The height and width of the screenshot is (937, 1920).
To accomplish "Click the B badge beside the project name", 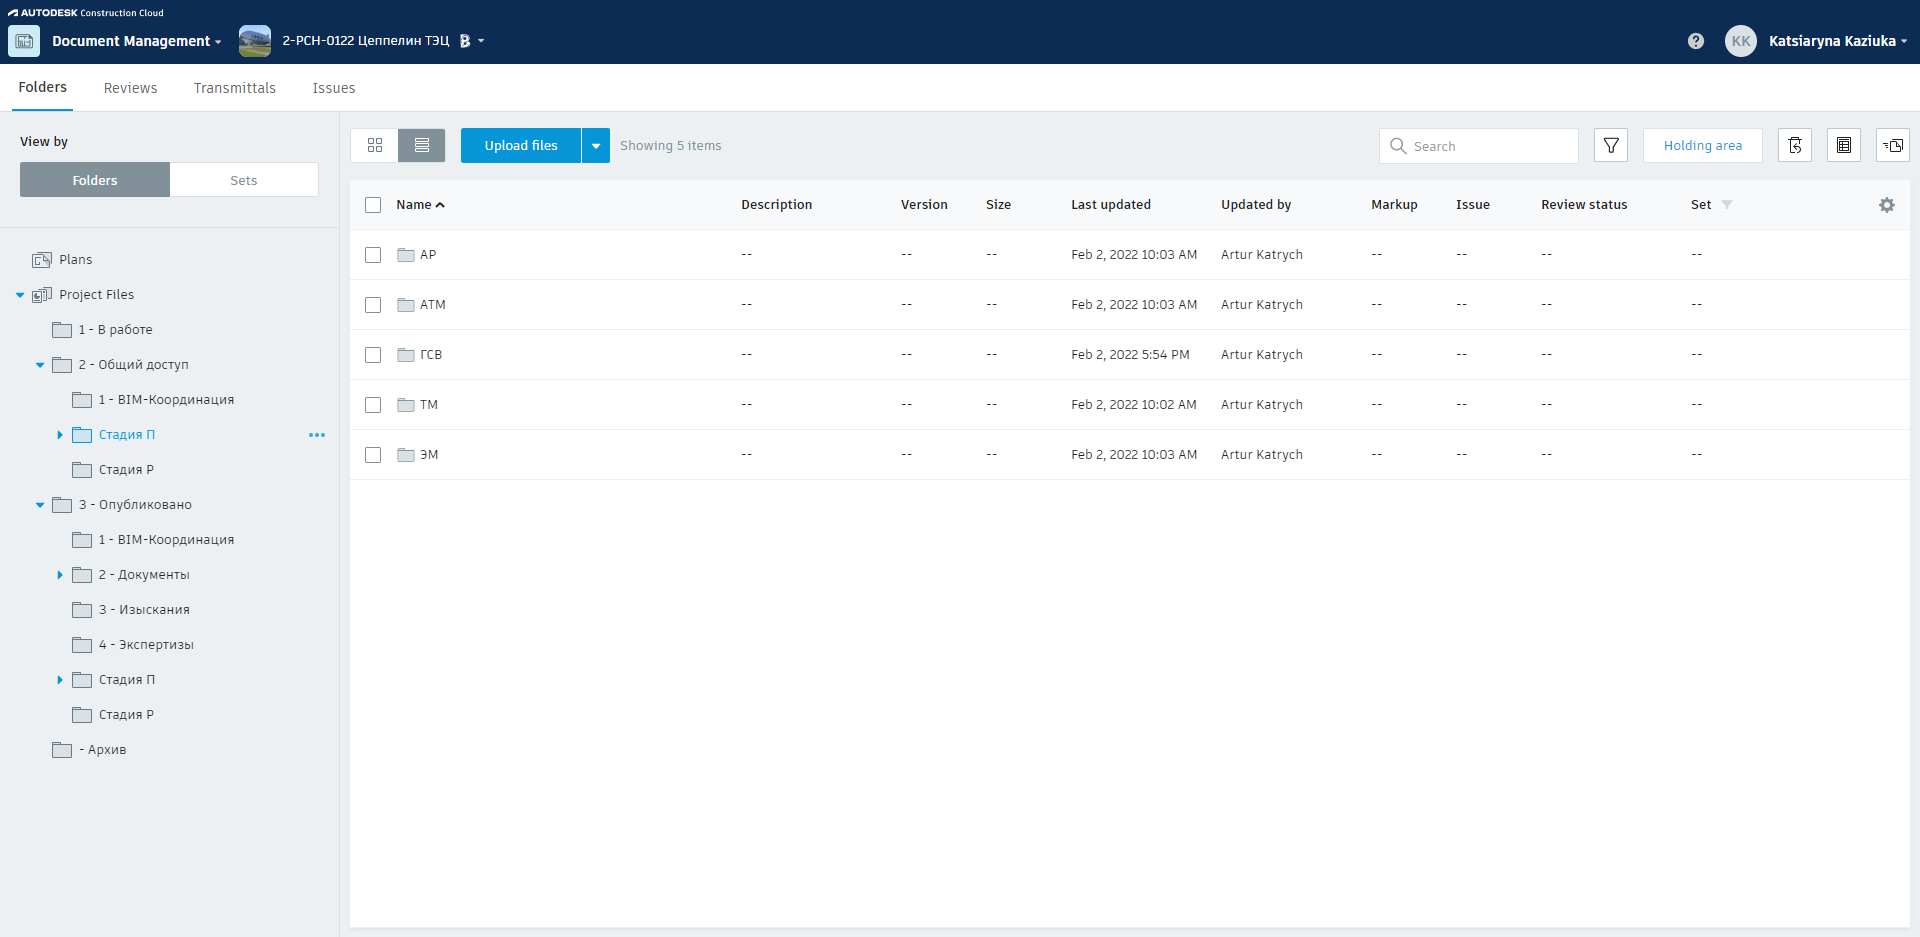I will click(x=464, y=41).
